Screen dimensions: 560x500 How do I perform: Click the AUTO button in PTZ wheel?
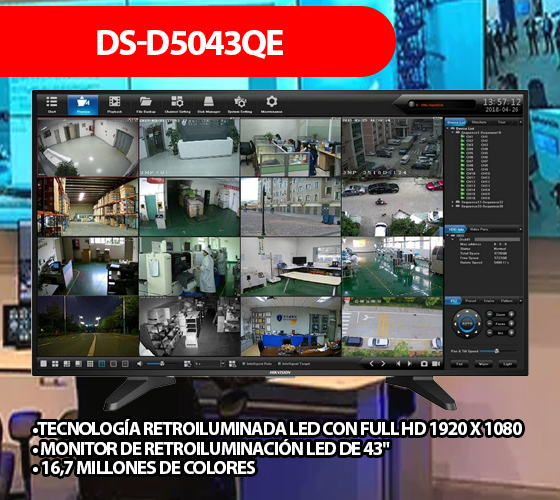pos(467,324)
